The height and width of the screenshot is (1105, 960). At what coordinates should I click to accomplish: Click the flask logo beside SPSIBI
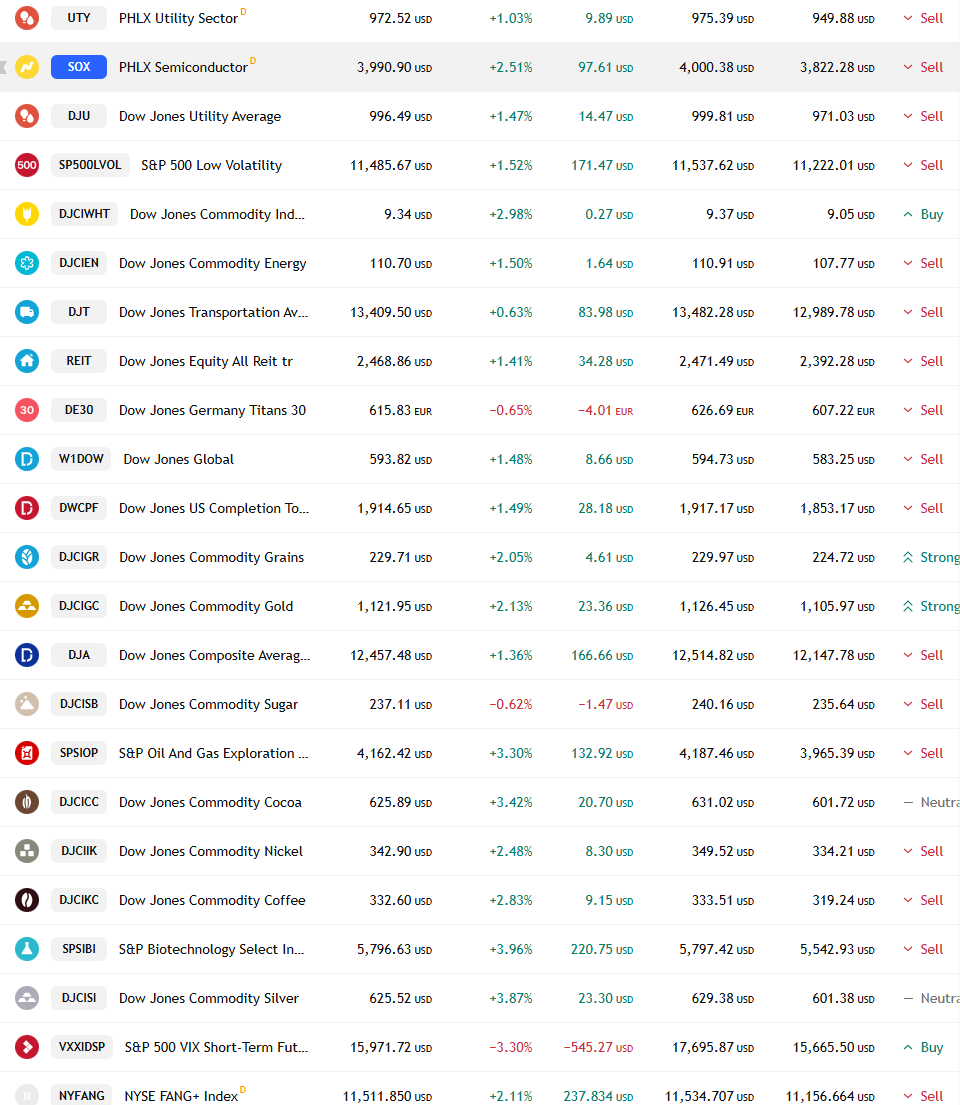tap(27, 949)
